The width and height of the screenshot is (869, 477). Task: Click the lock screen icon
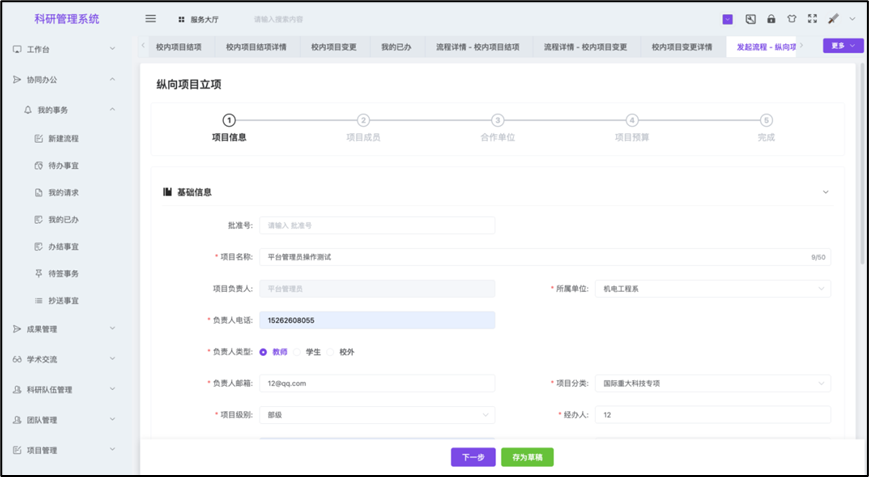771,19
